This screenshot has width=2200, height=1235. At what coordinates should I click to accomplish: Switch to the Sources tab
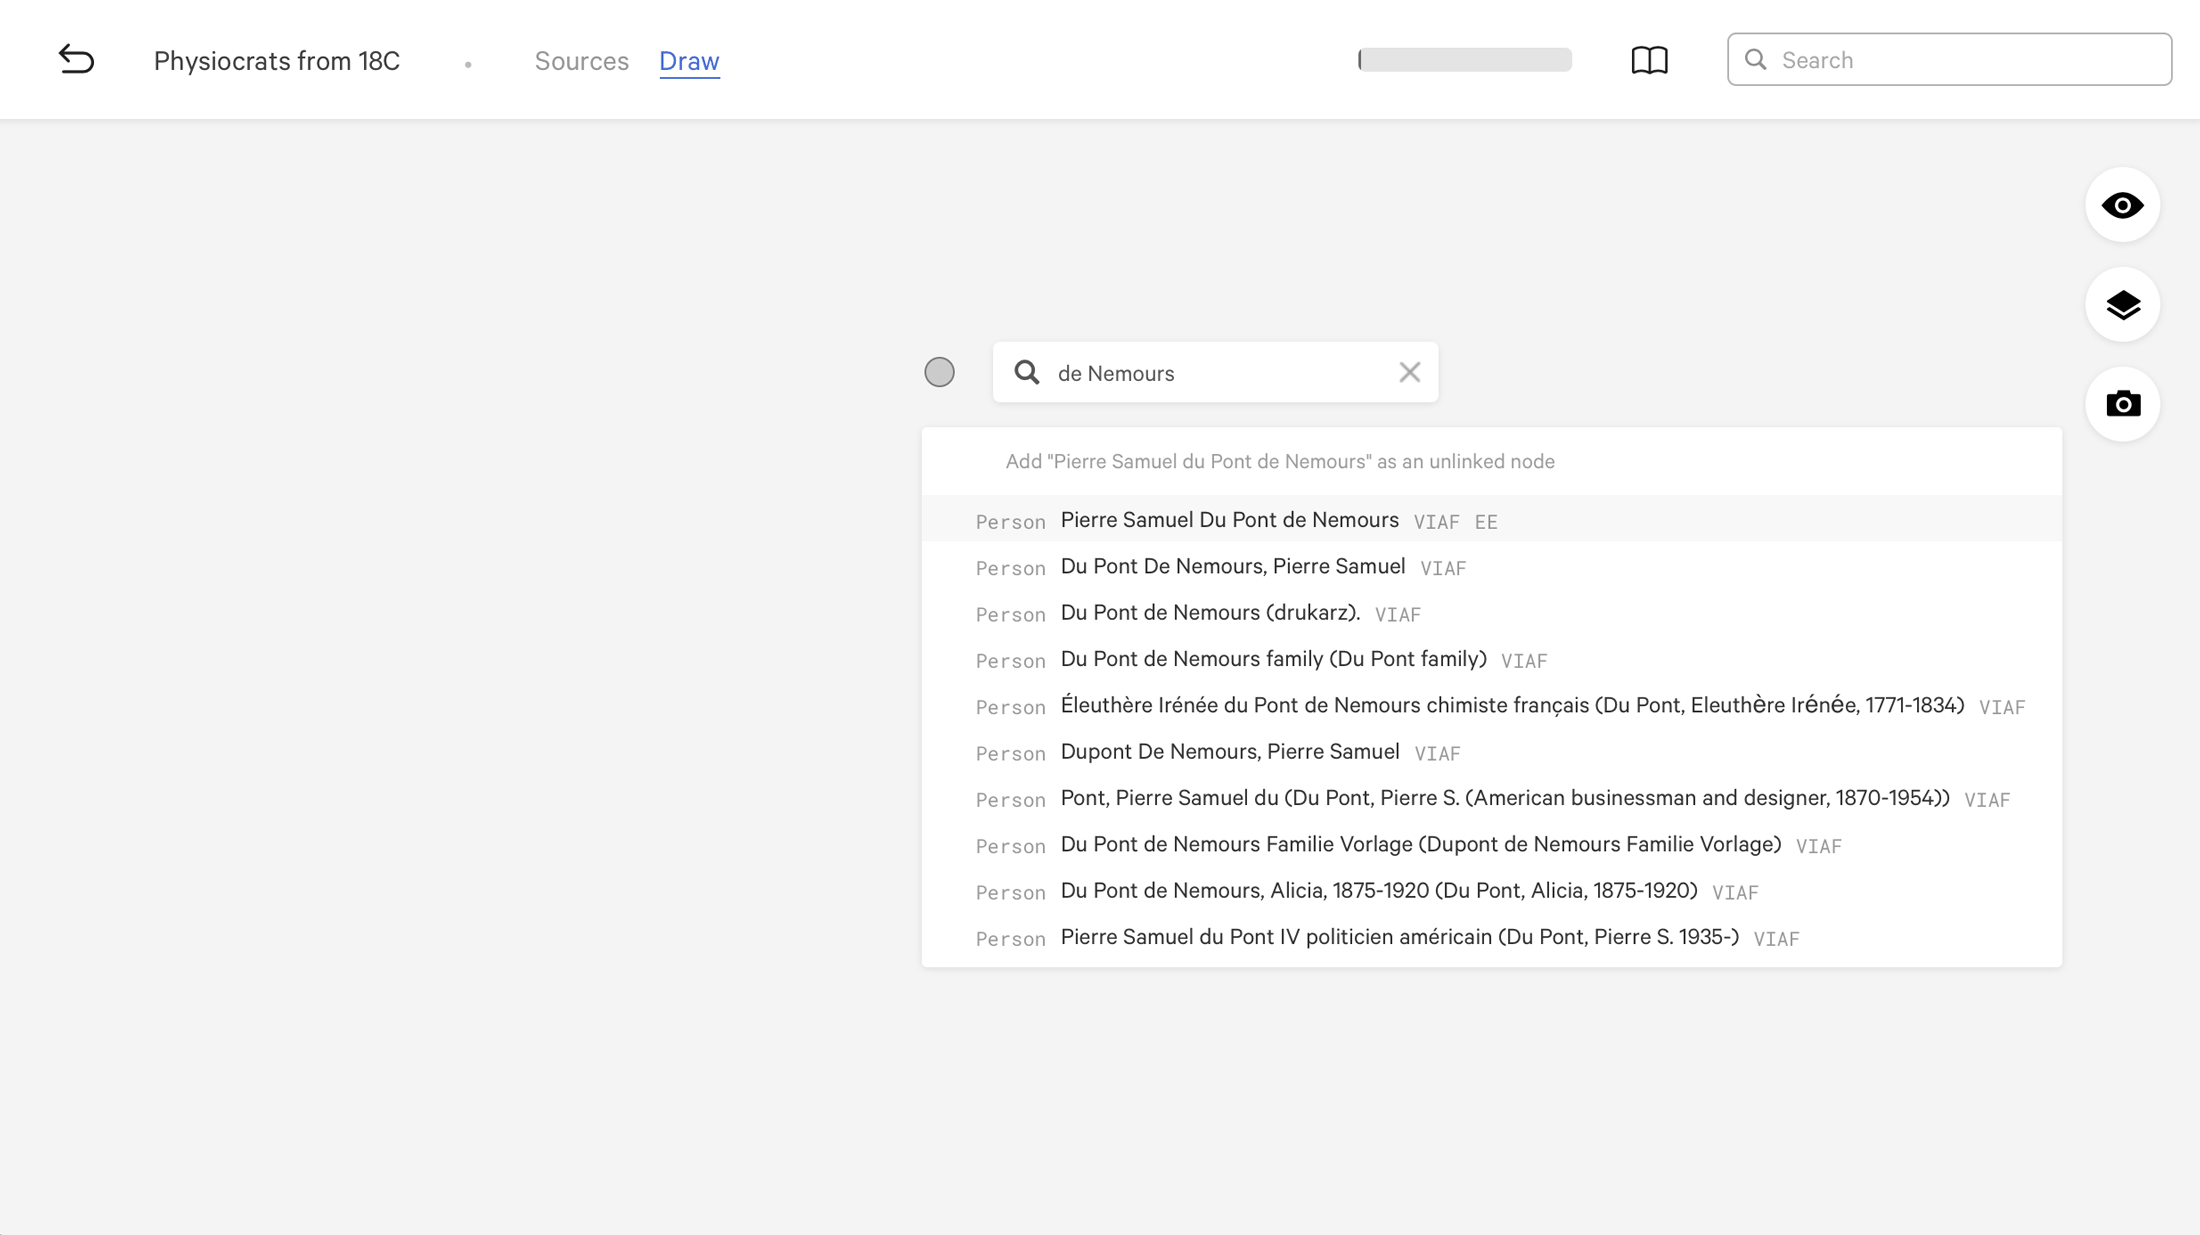point(581,61)
